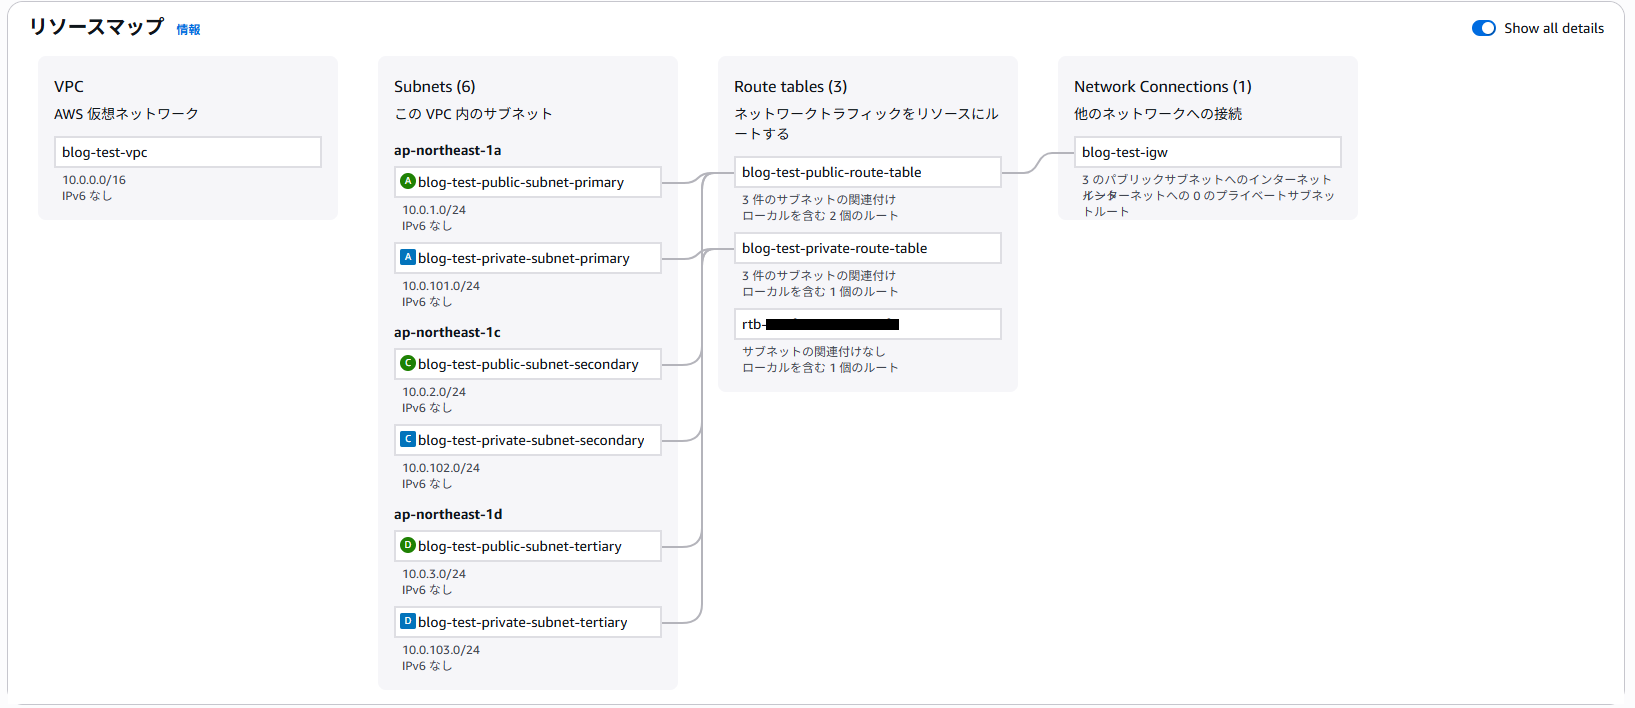Screen dimensions: 1635x708
Task: Click the blue A icon on private-subnet-primary
Action: (x=408, y=258)
